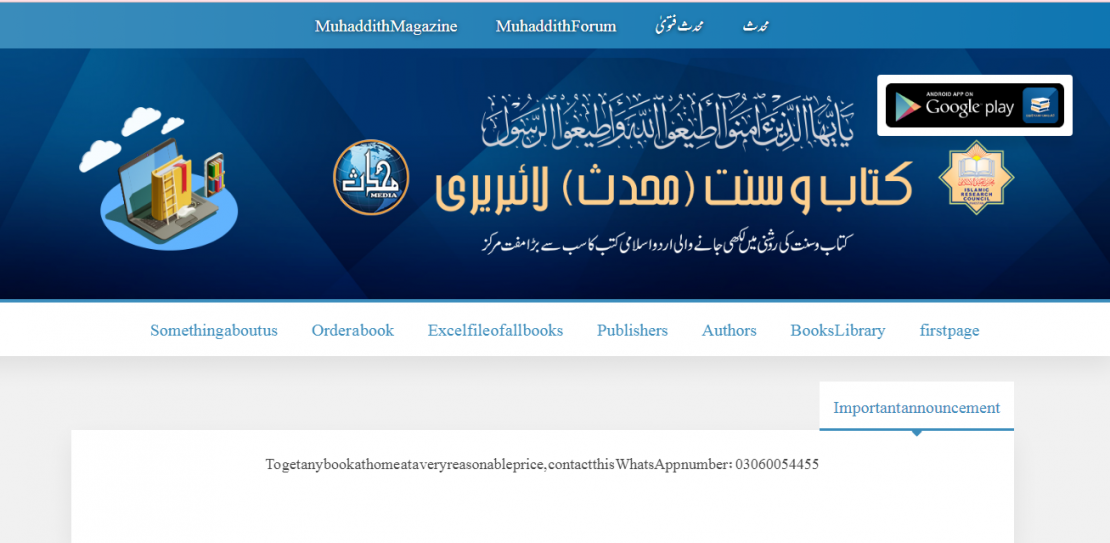
Task: Open the Somethingaboutus menu item
Action: (x=214, y=330)
